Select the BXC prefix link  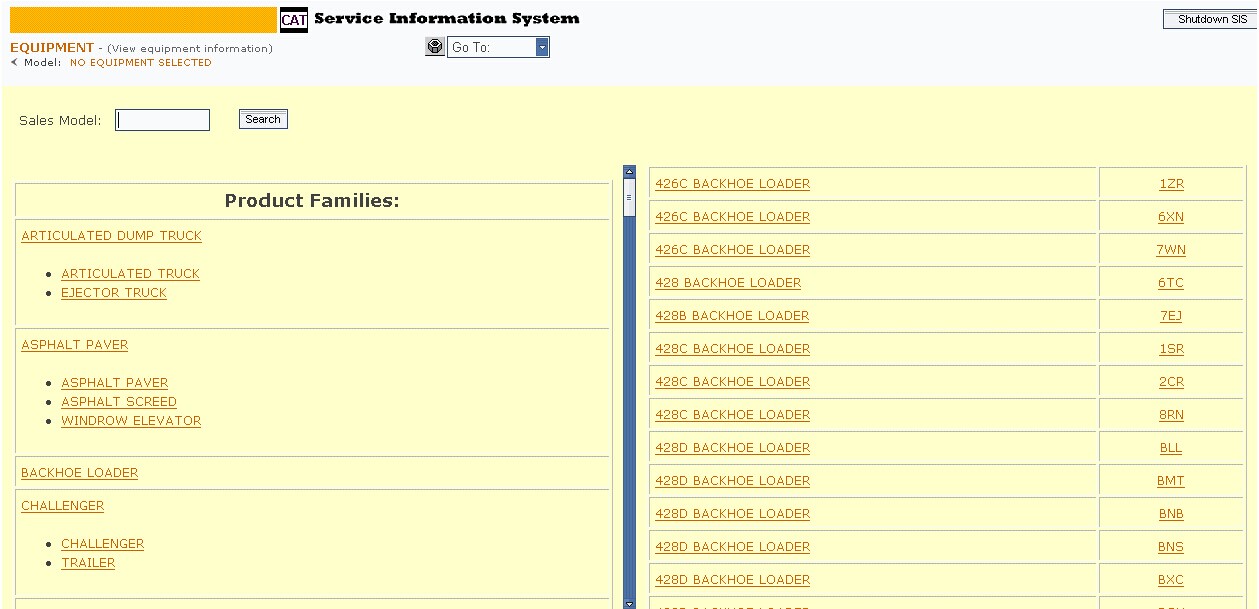pos(1171,580)
